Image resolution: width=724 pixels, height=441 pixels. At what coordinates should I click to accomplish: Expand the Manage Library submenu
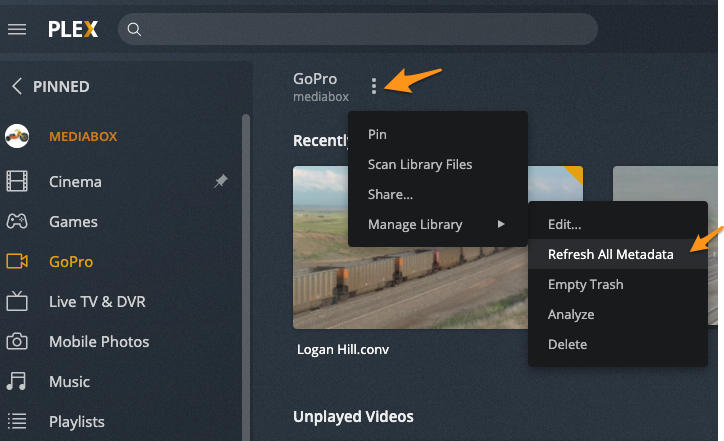click(438, 224)
